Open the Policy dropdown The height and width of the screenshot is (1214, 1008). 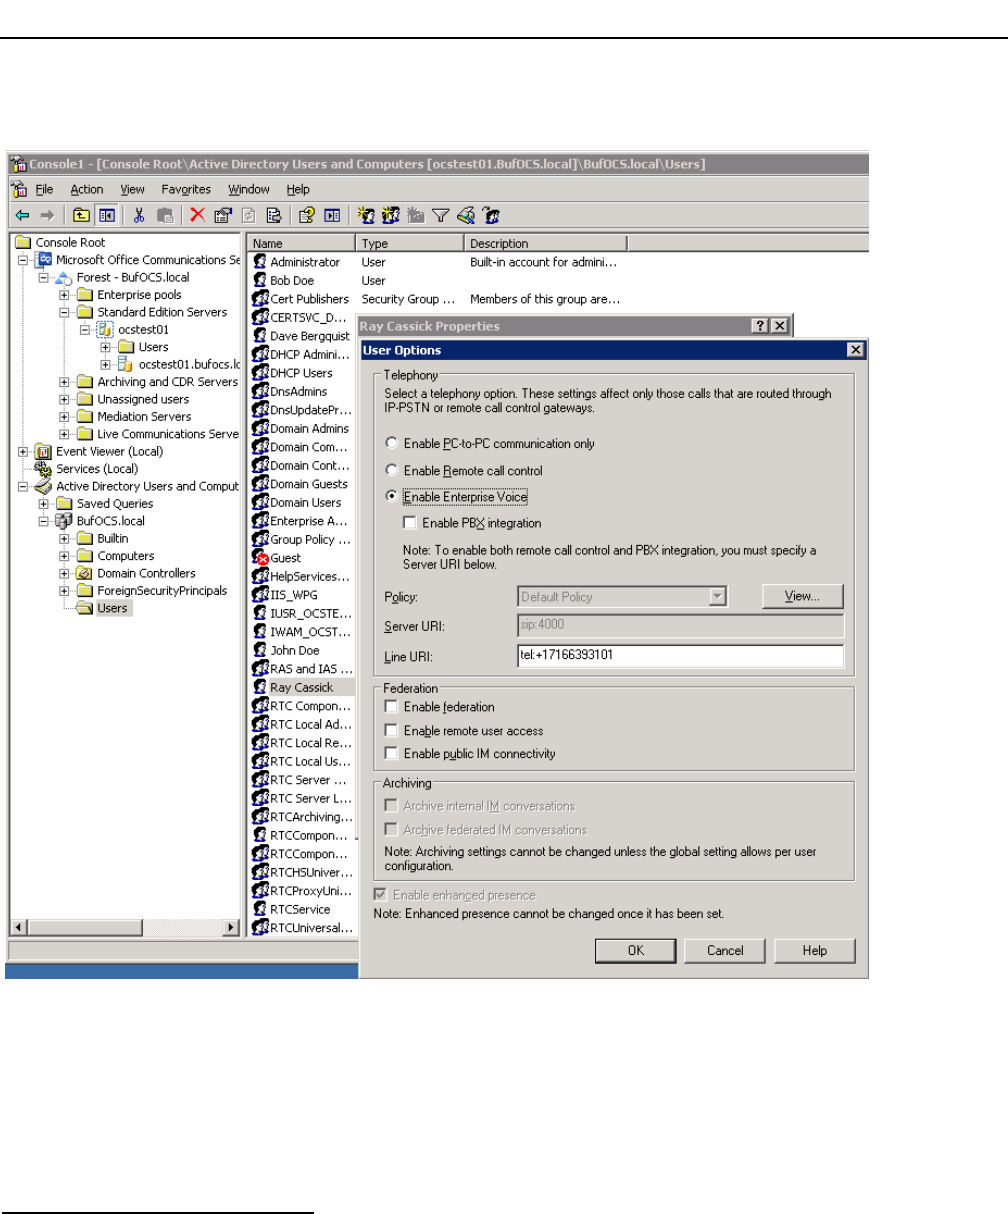coord(716,597)
